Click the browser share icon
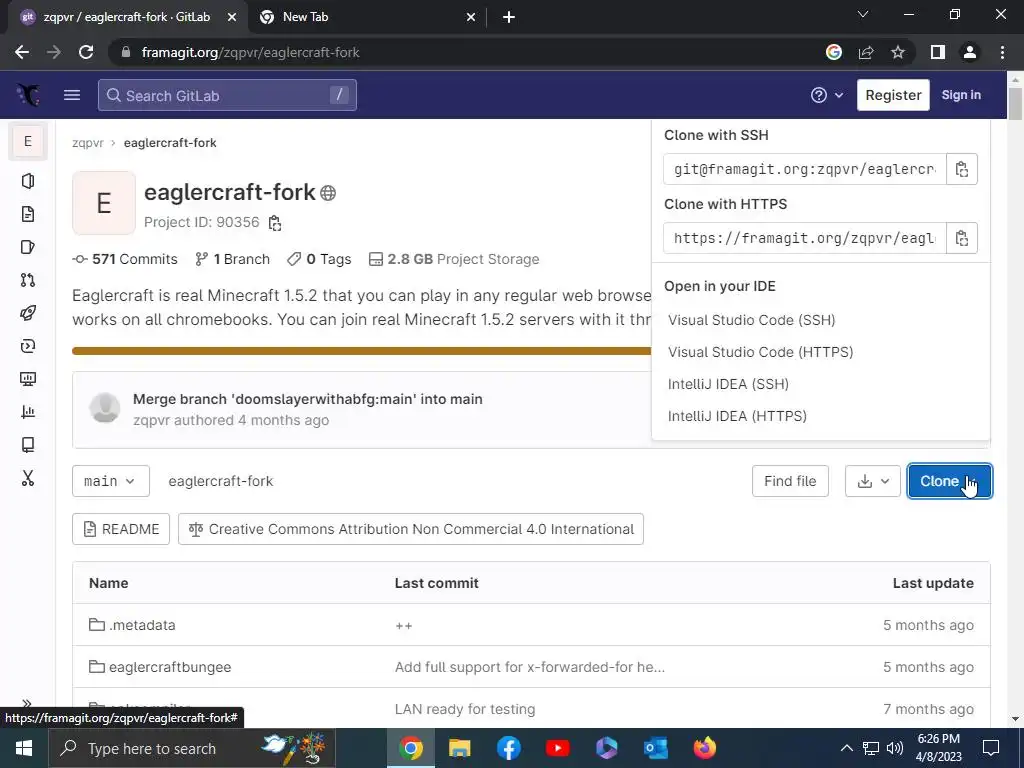 pos(866,52)
